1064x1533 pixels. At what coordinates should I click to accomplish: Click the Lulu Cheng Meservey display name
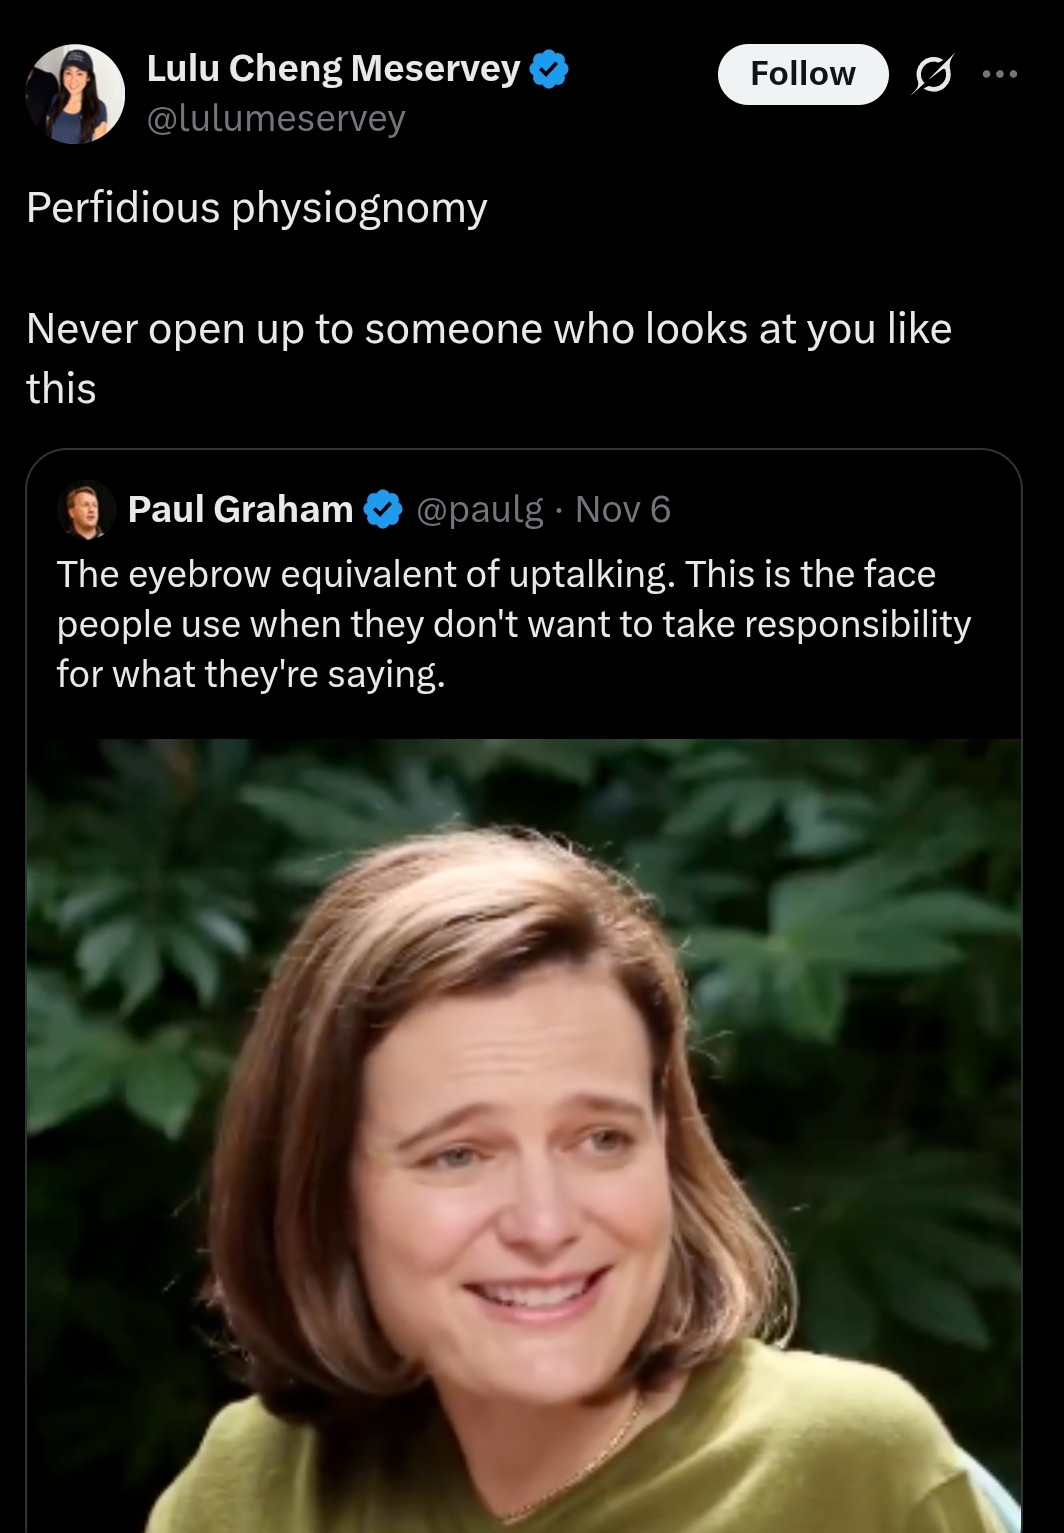pyautogui.click(x=333, y=68)
